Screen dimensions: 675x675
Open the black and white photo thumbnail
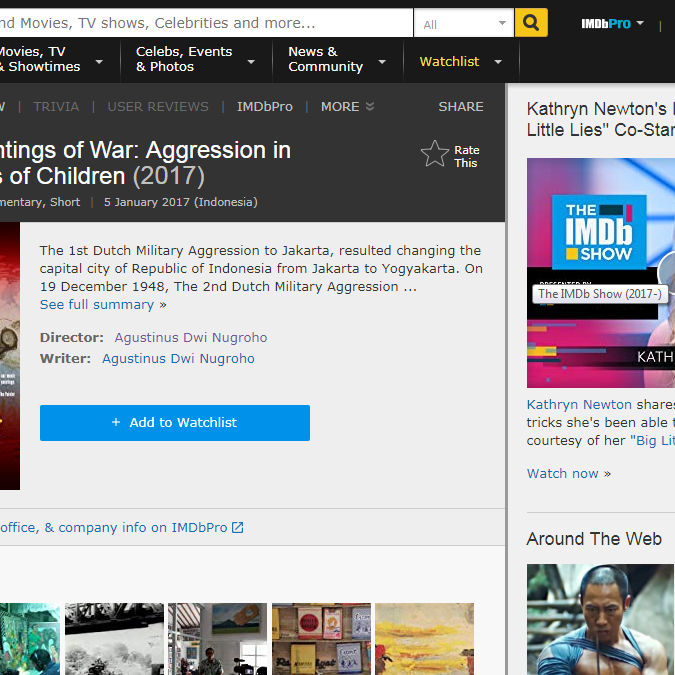(114, 638)
